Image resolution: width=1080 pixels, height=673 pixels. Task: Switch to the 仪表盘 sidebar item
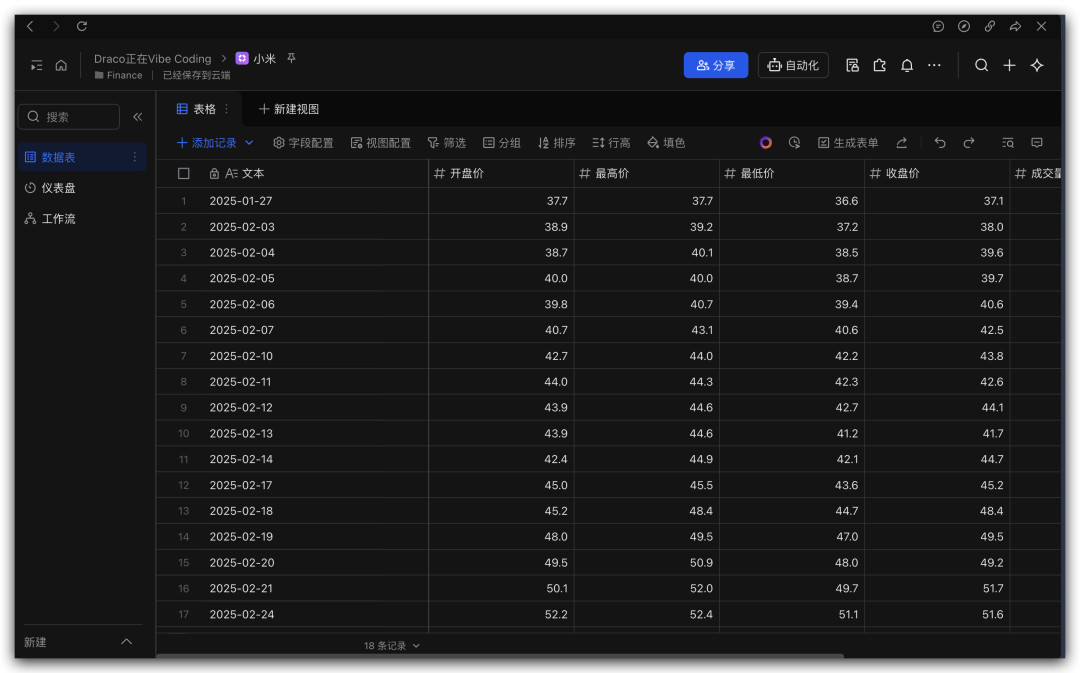pyautogui.click(x=58, y=188)
